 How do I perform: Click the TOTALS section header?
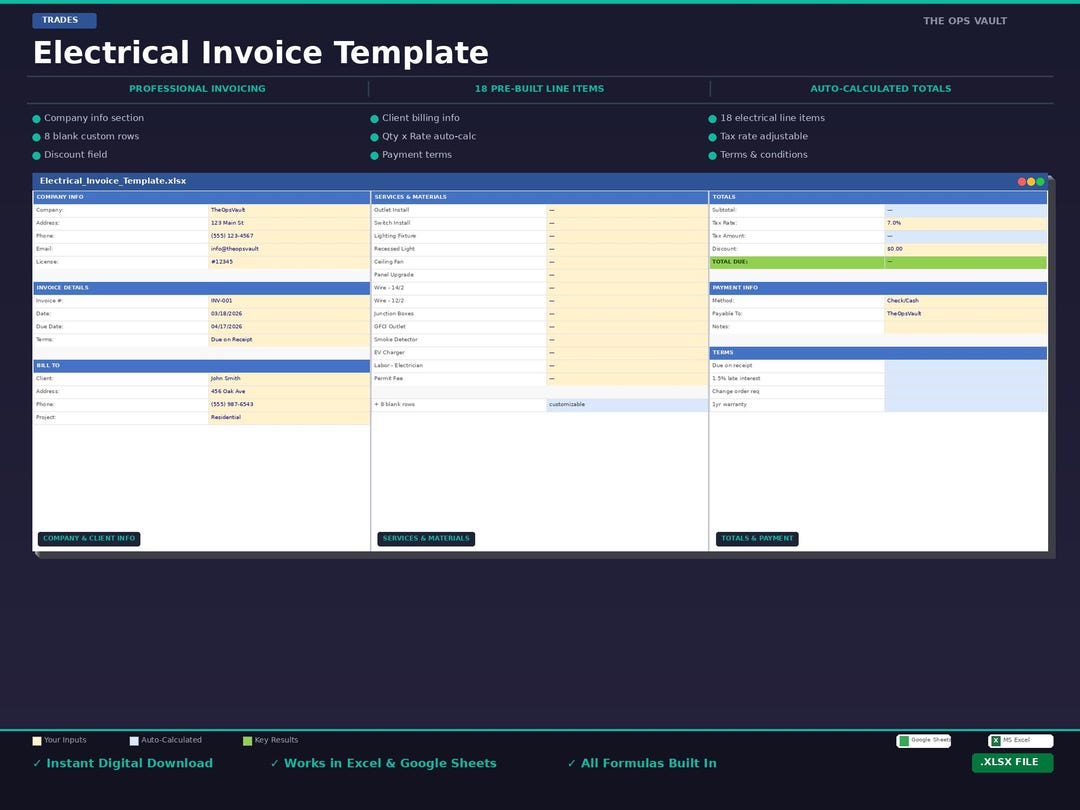[878, 197]
